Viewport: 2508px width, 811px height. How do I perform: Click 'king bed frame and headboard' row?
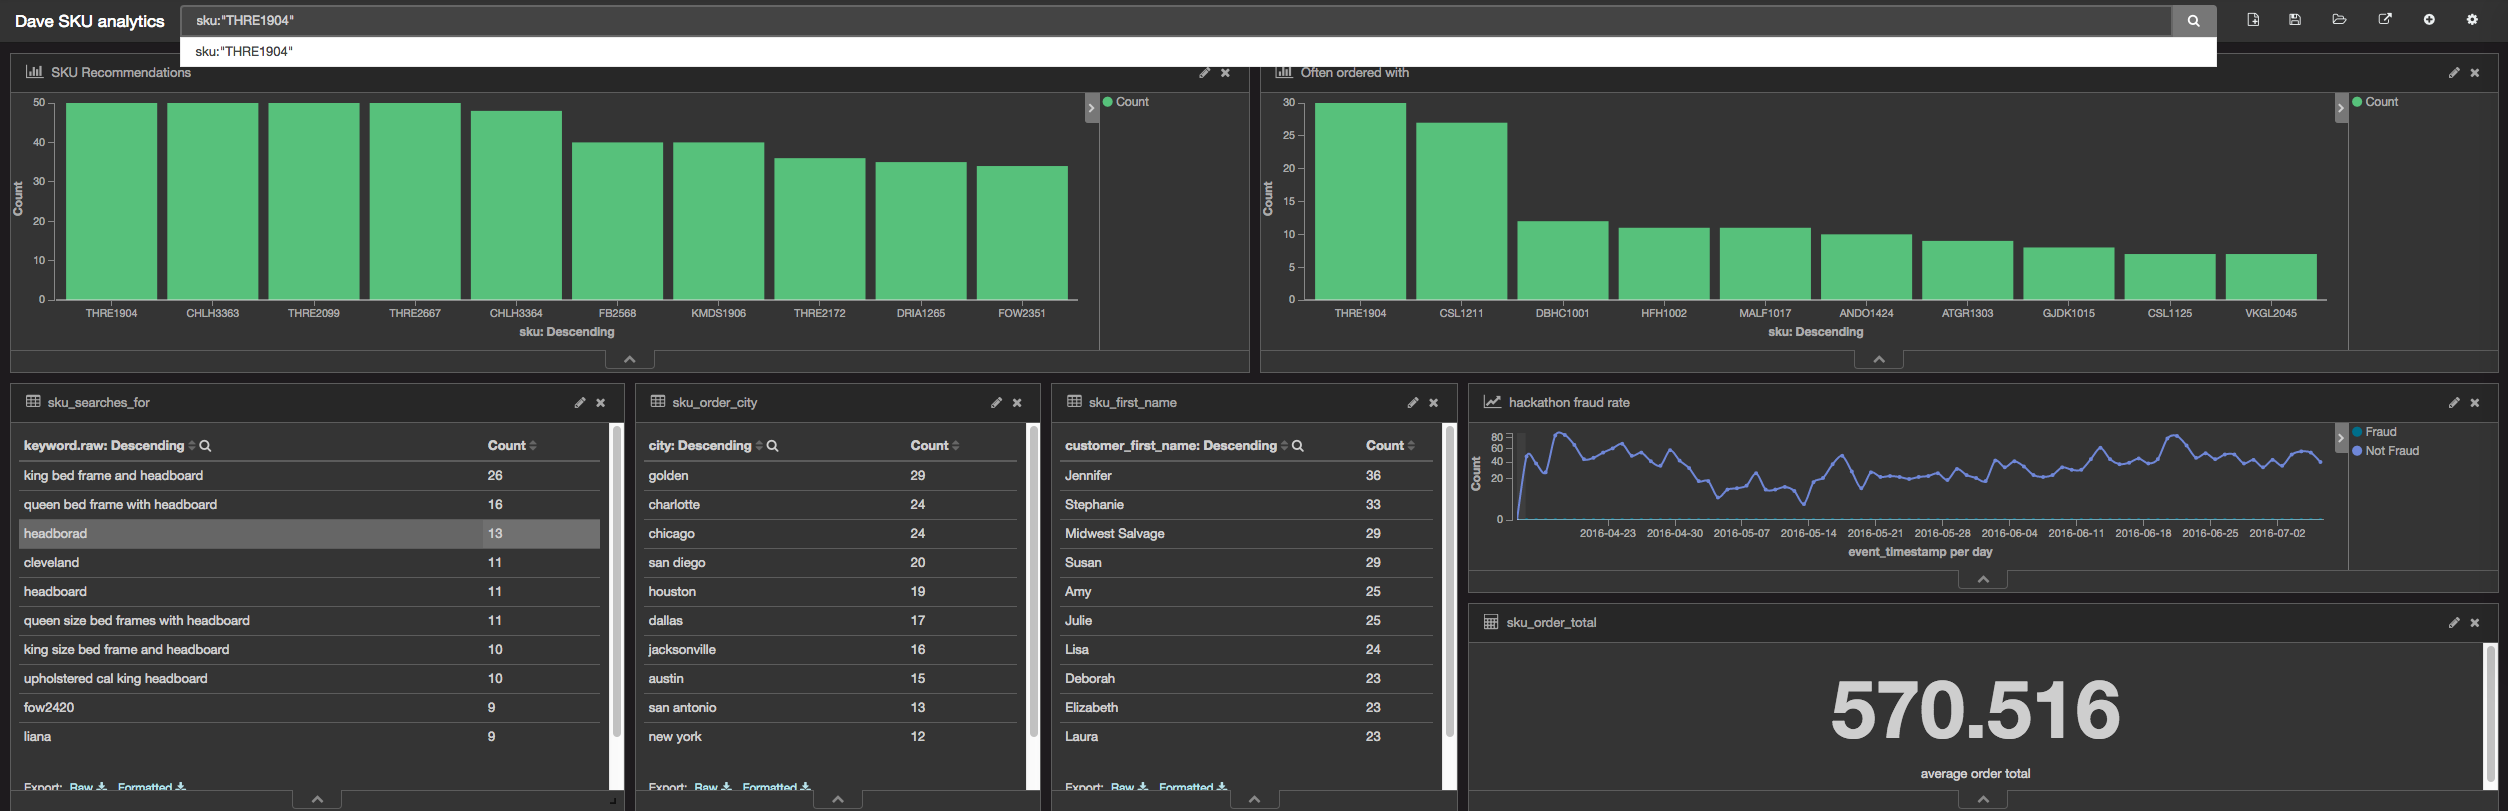(x=310, y=476)
